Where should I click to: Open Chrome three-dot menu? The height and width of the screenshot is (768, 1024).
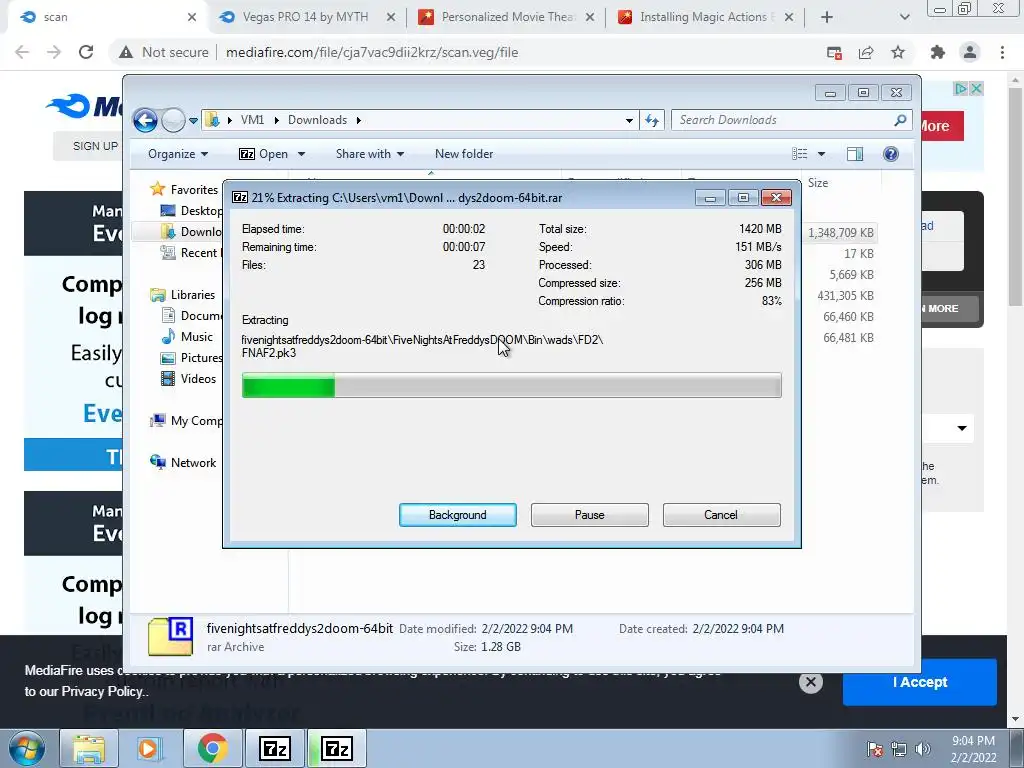click(1002, 52)
